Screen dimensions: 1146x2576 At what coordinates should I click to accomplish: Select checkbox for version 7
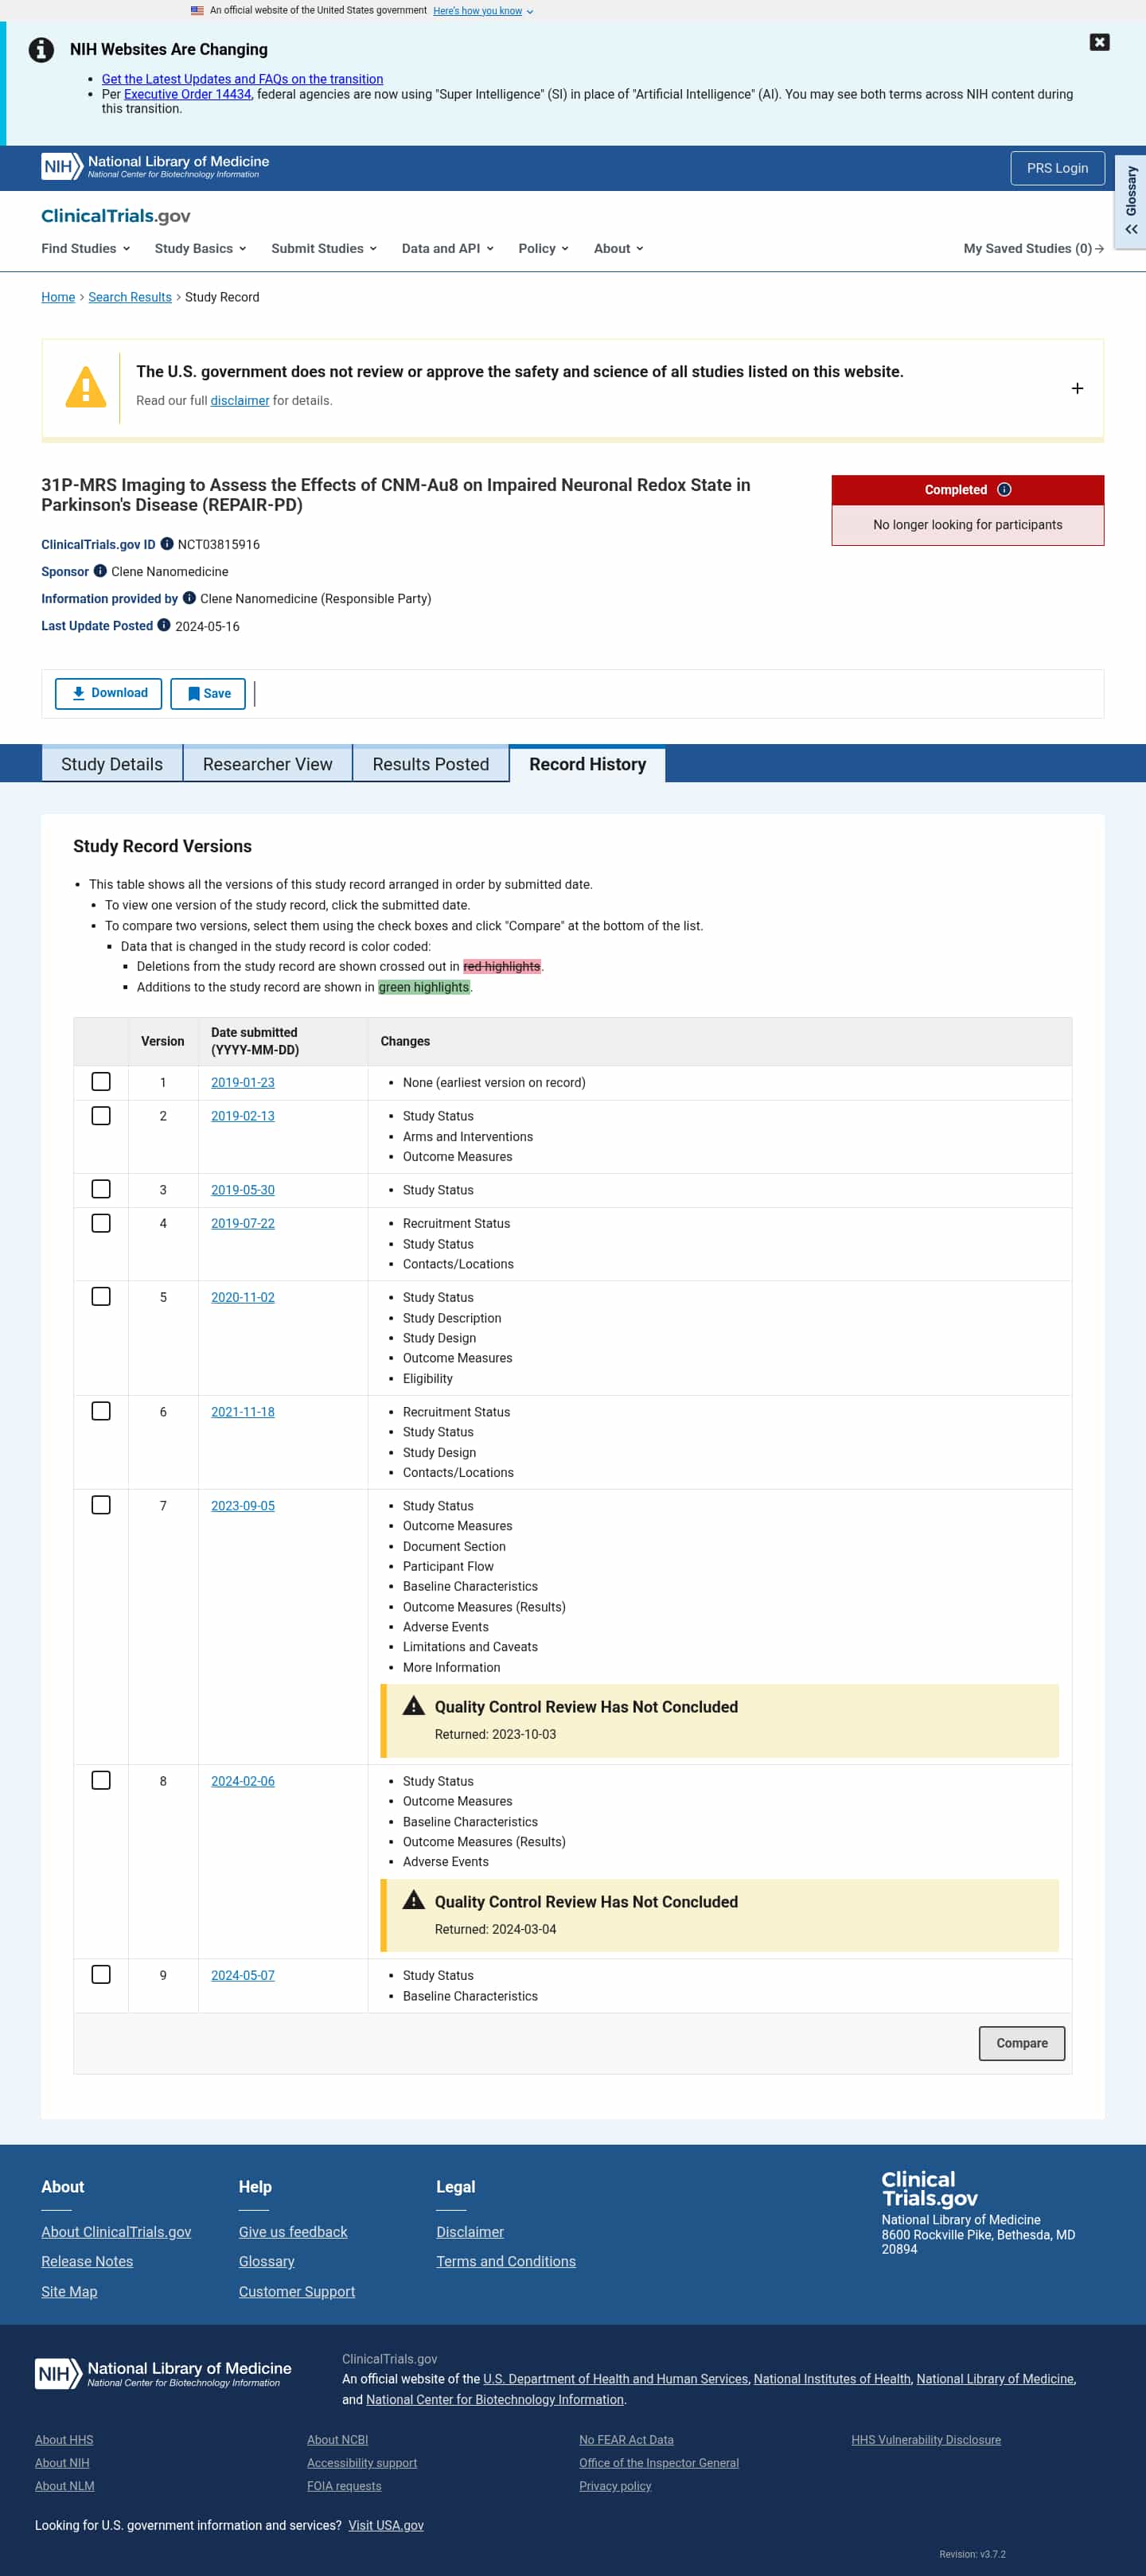(101, 1505)
